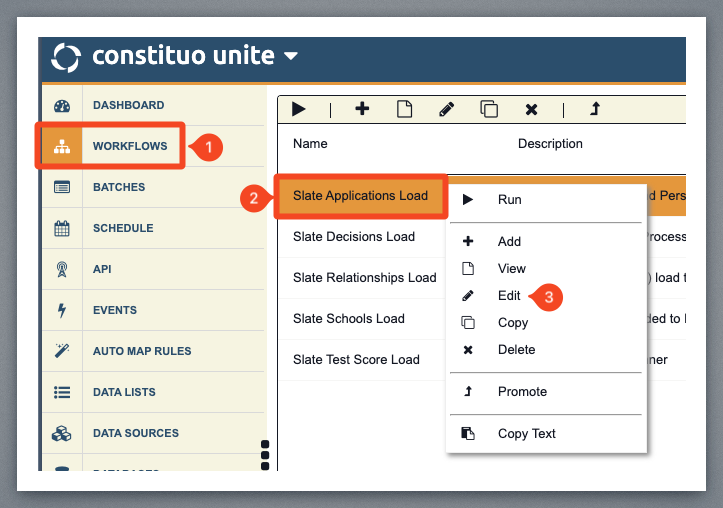723x508 pixels.
Task: Open Workflows in the sidebar
Action: 130,146
